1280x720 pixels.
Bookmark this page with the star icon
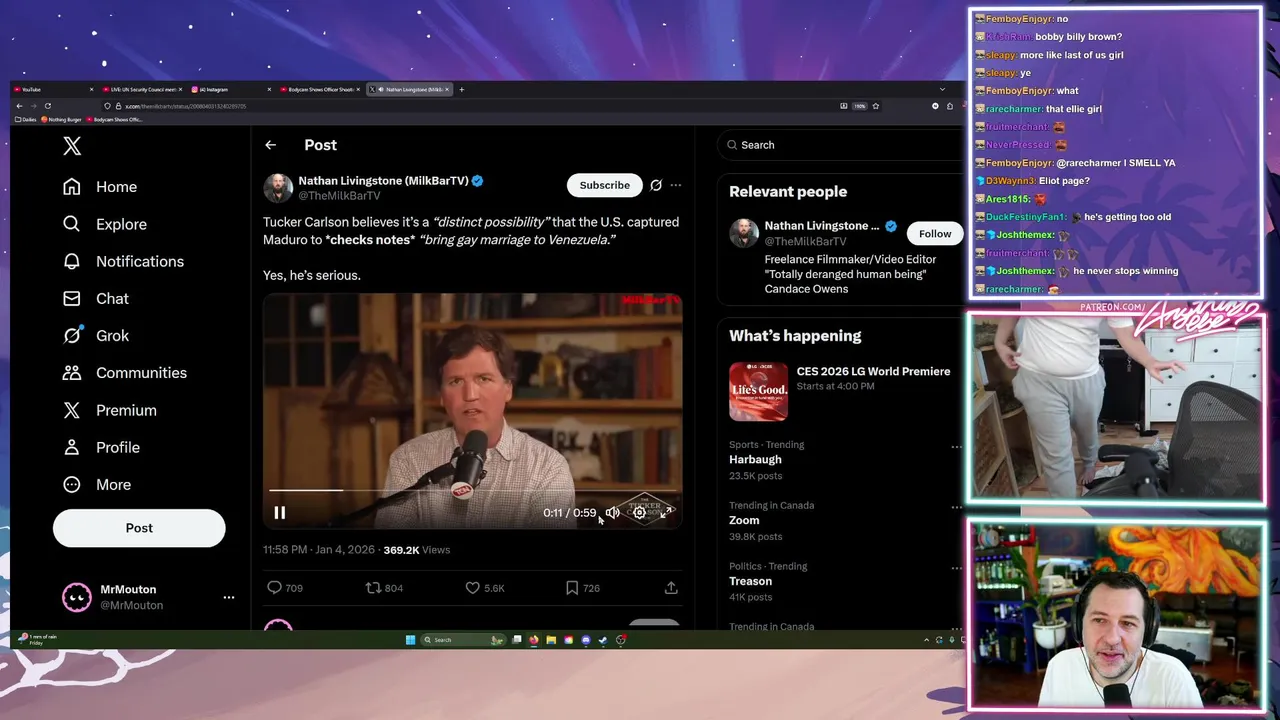point(875,106)
